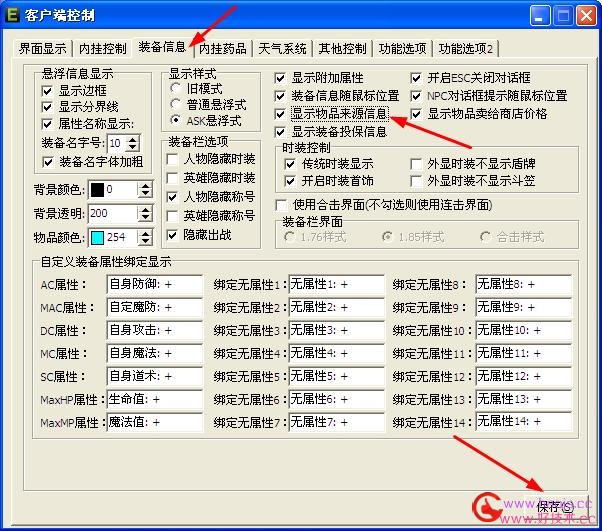This screenshot has height=531, width=602.
Task: Toggle 隐藏出战 checkbox
Action: (x=172, y=235)
